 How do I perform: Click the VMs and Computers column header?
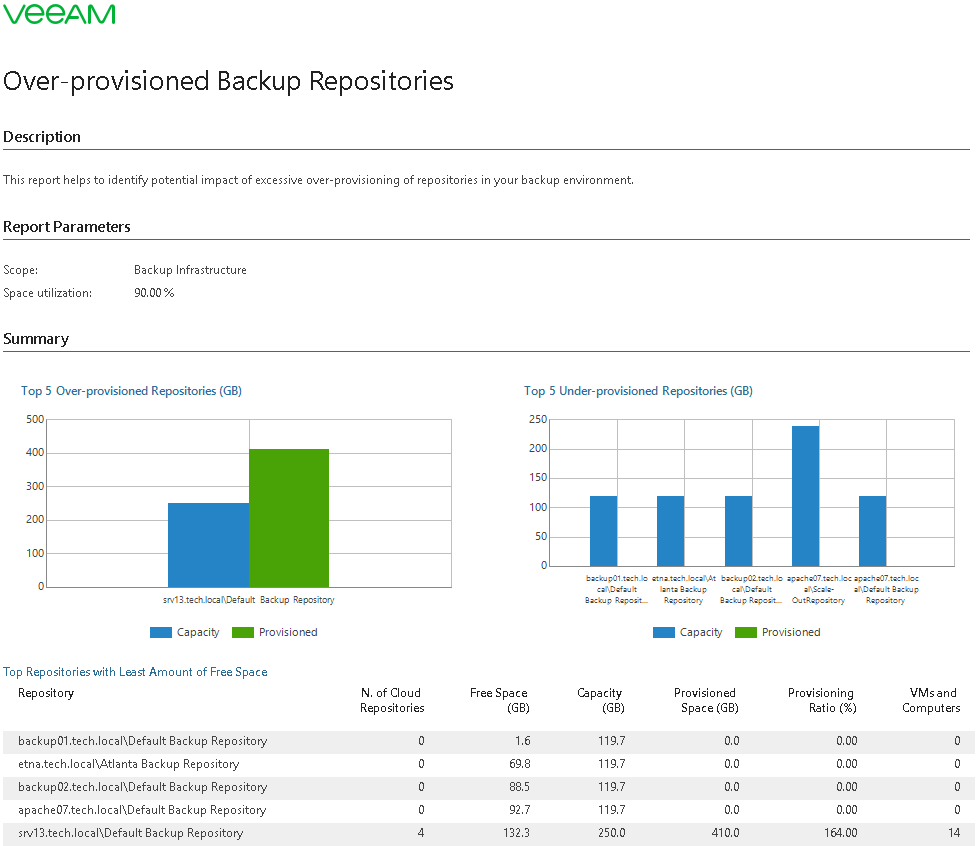(x=931, y=700)
